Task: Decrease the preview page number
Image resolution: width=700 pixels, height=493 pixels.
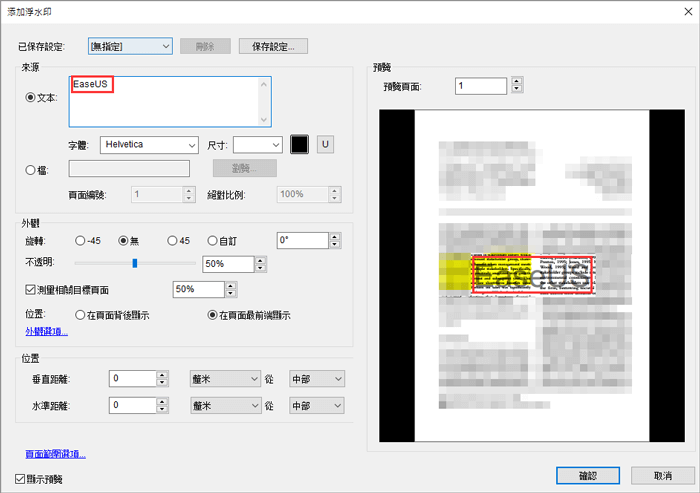Action: 517,89
